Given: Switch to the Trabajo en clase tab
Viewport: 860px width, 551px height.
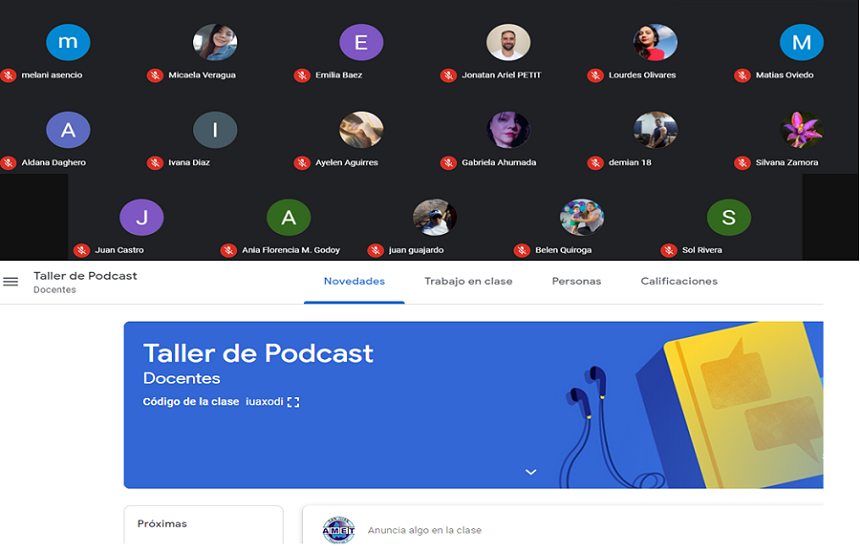Looking at the screenshot, I should pos(468,282).
